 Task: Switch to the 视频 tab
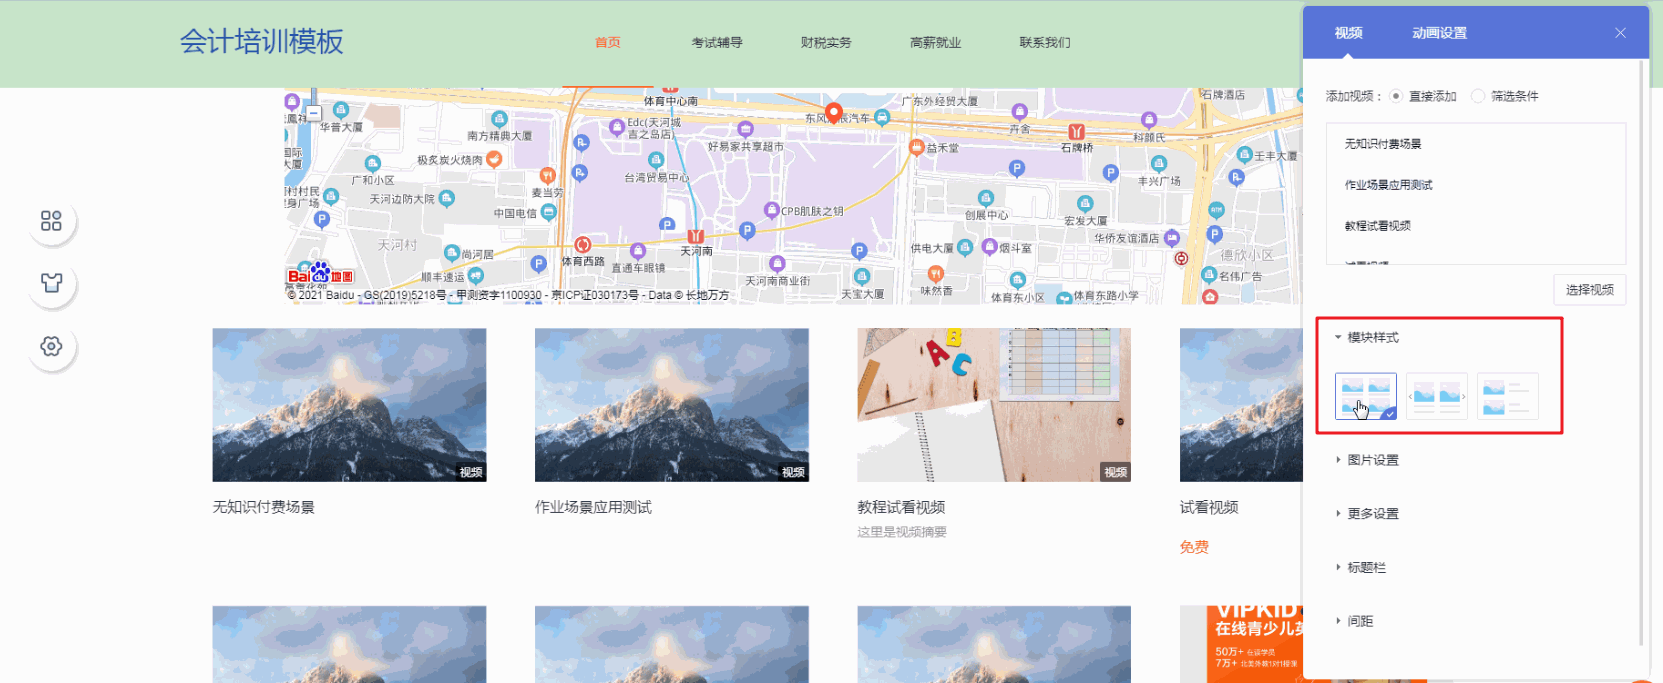tap(1348, 33)
